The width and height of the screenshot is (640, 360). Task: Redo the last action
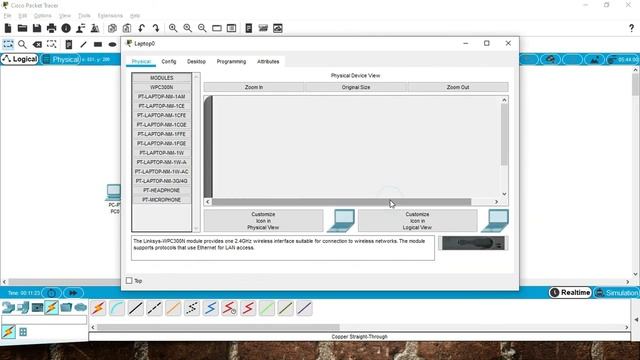[x=156, y=28]
